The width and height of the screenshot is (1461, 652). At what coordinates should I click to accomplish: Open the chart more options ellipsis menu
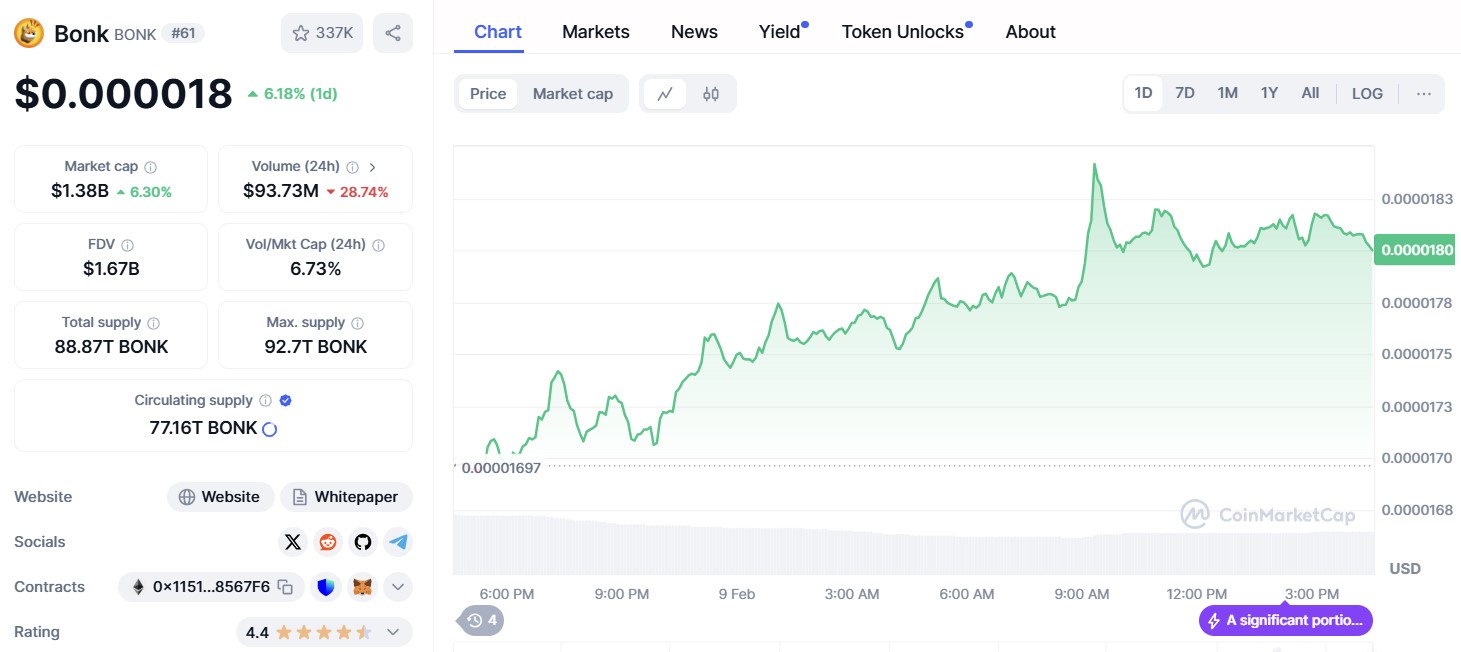tap(1423, 94)
